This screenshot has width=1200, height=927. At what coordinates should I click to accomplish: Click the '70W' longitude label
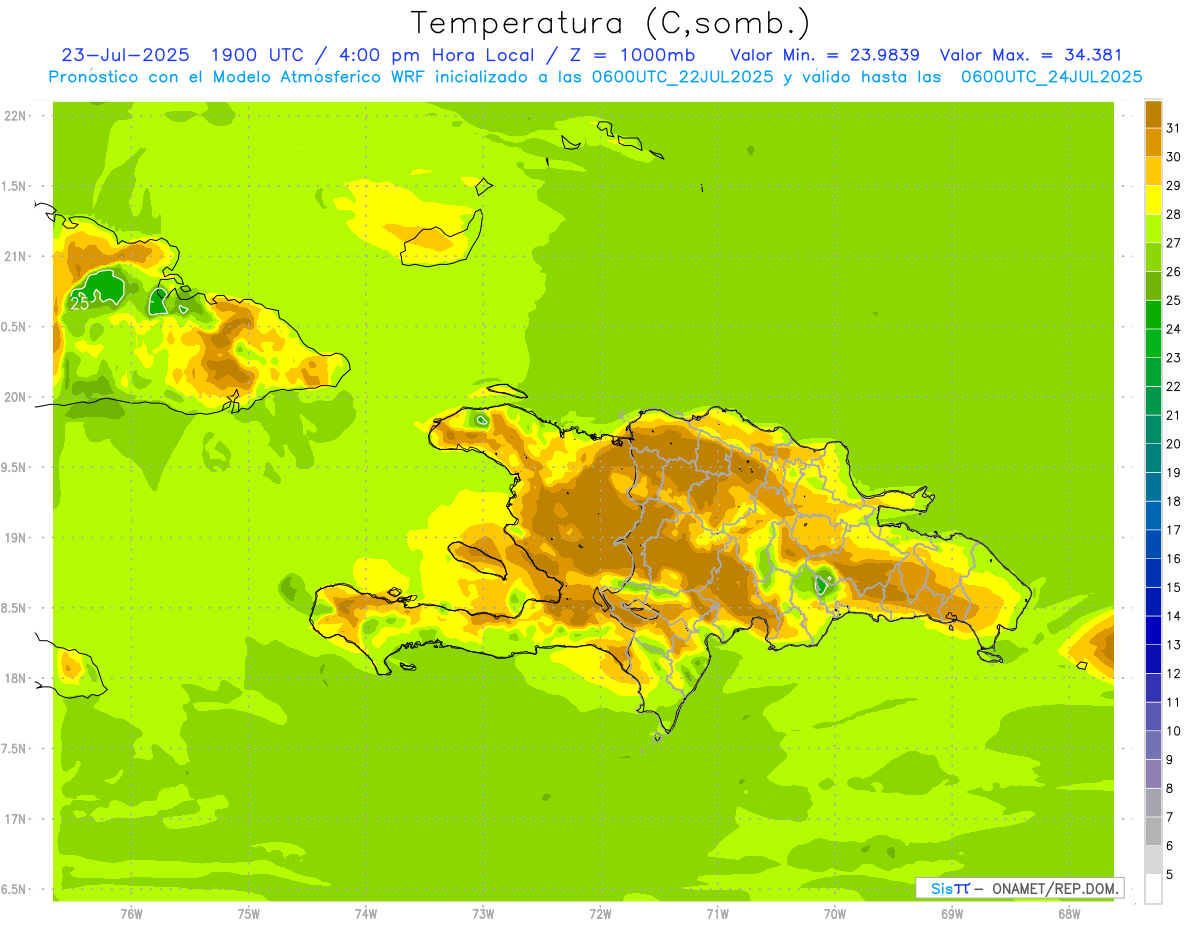point(835,913)
